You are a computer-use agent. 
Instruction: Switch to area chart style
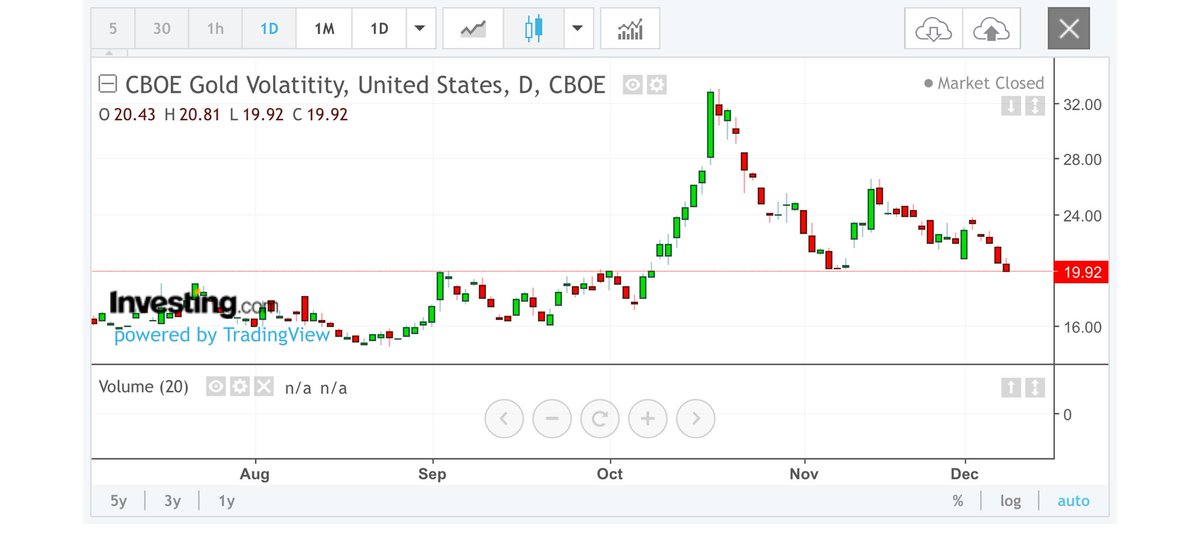473,29
